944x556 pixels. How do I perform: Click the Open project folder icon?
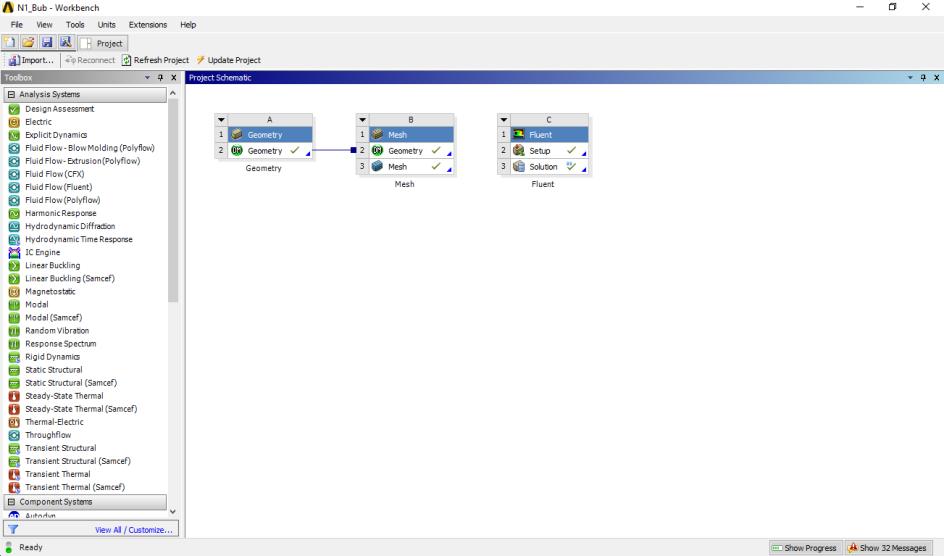click(x=28, y=43)
